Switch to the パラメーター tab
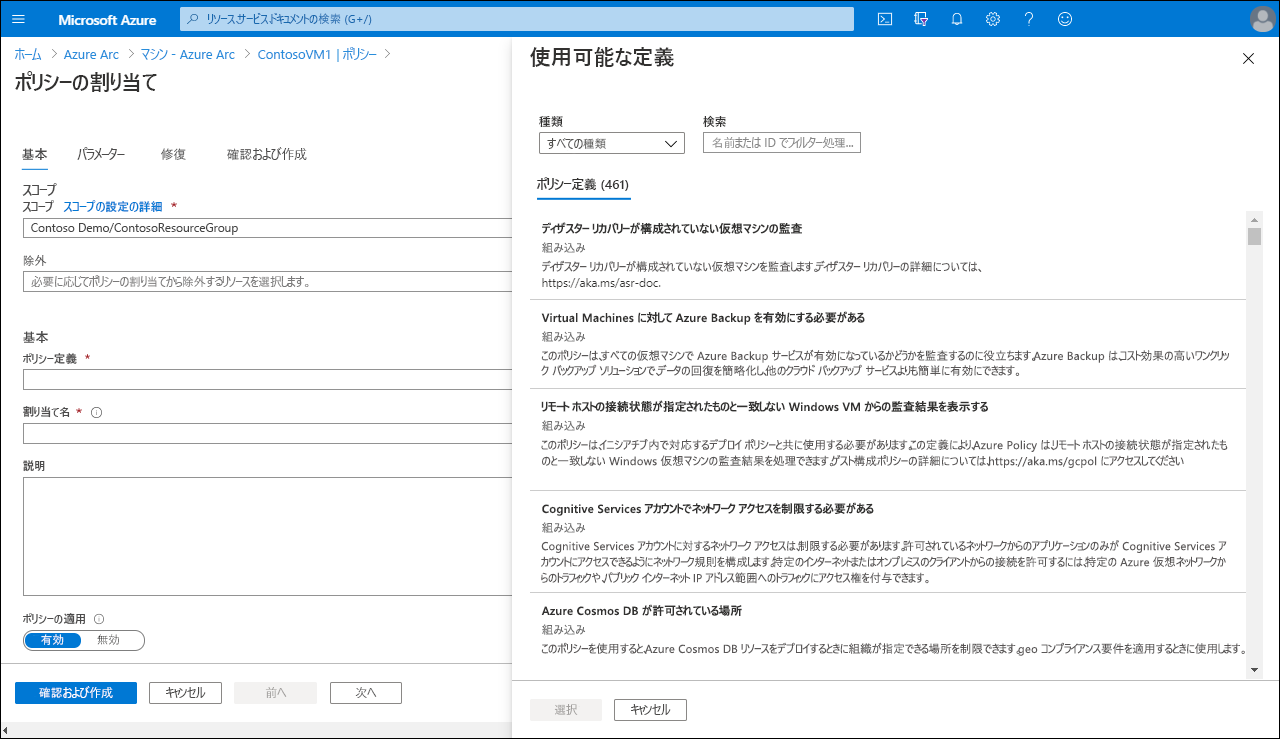 [101, 154]
